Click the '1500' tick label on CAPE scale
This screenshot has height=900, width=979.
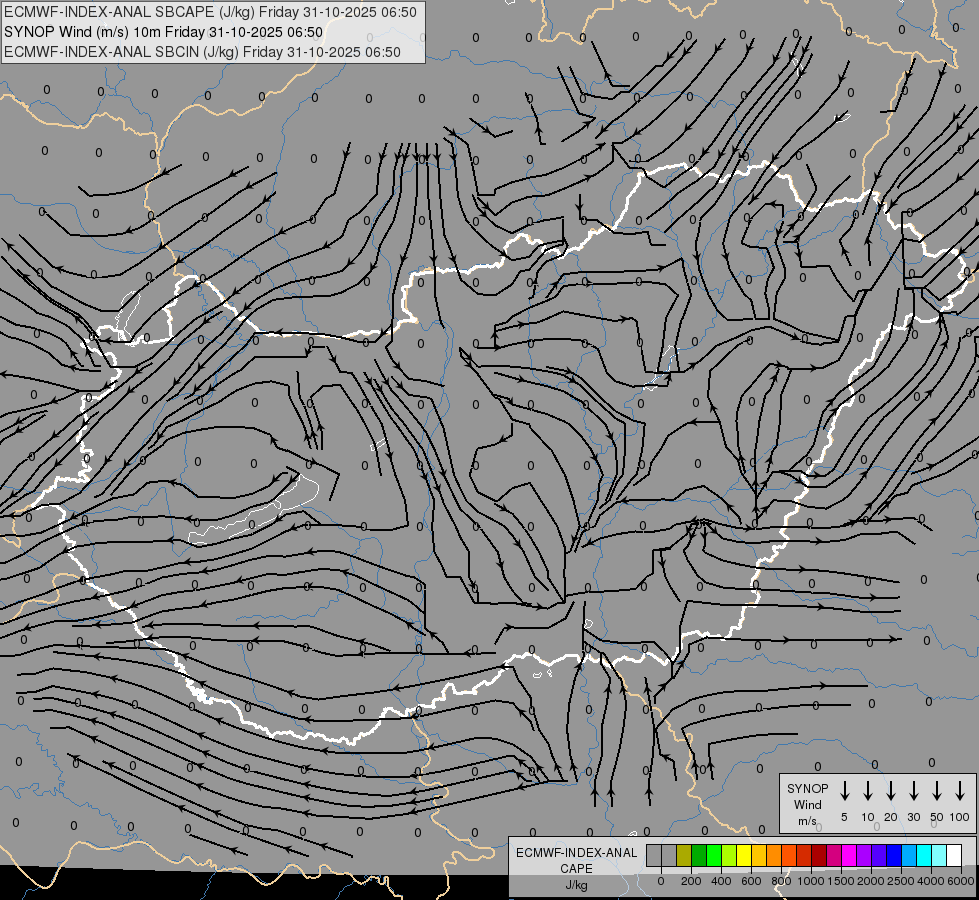tap(841, 881)
